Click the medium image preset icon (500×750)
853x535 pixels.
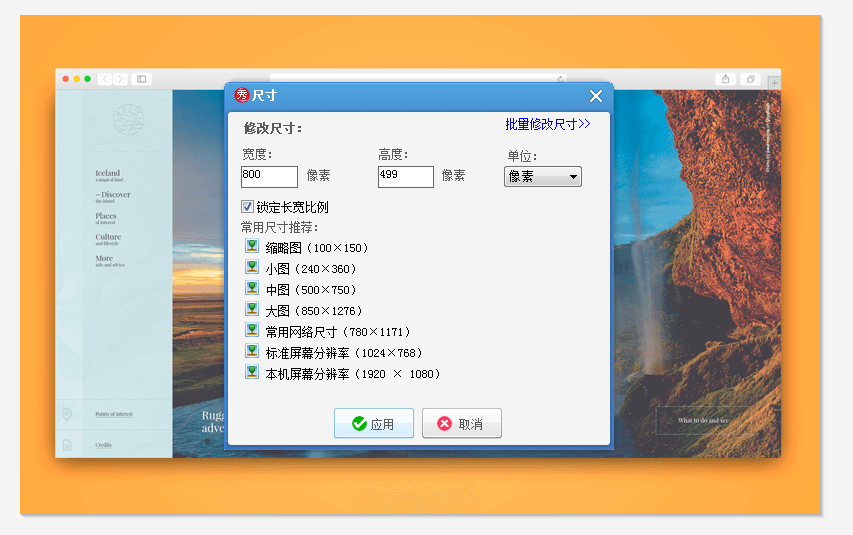coord(252,288)
